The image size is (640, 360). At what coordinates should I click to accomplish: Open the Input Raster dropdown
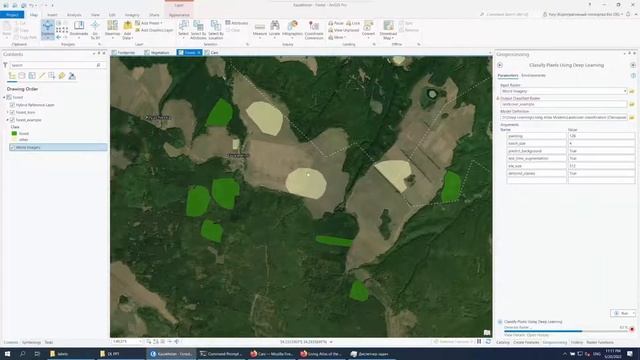[624, 91]
